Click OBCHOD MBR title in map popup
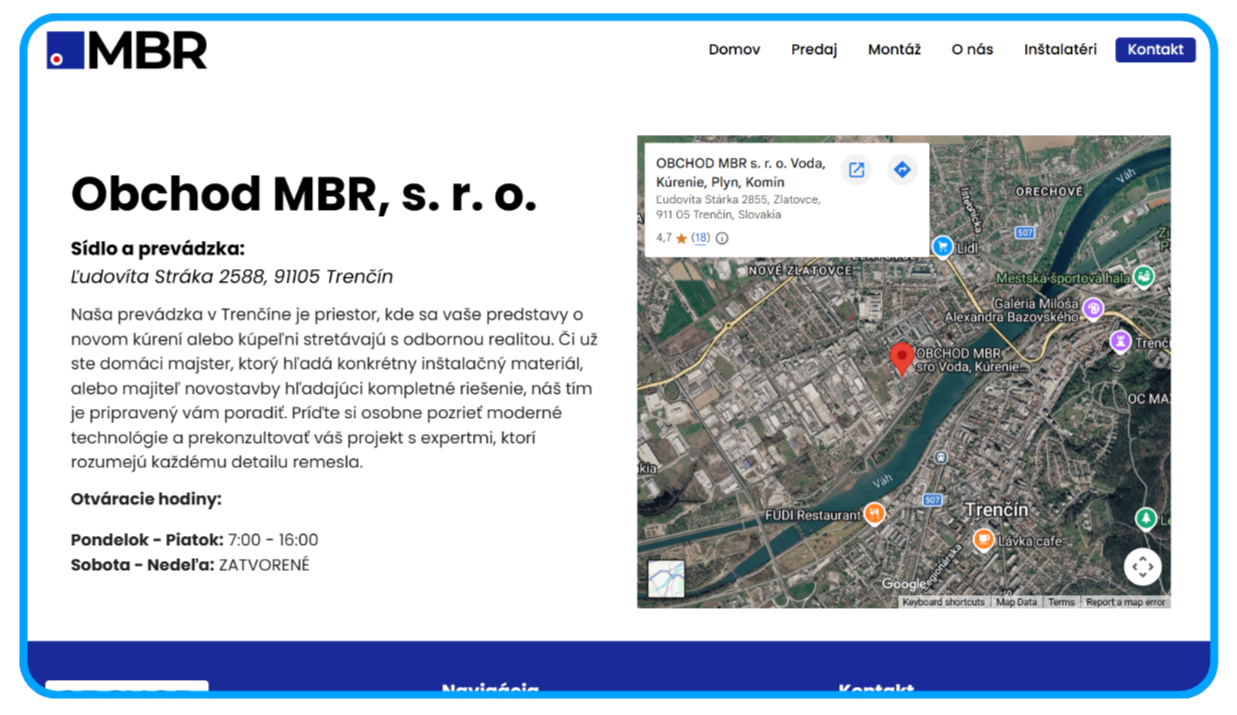 [x=740, y=172]
